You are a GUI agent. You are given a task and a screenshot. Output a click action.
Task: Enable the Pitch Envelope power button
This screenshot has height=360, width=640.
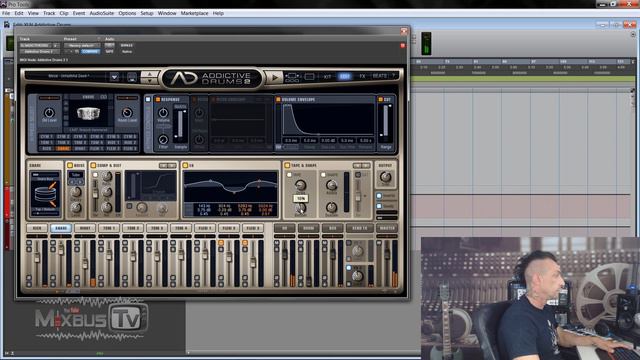point(213,99)
